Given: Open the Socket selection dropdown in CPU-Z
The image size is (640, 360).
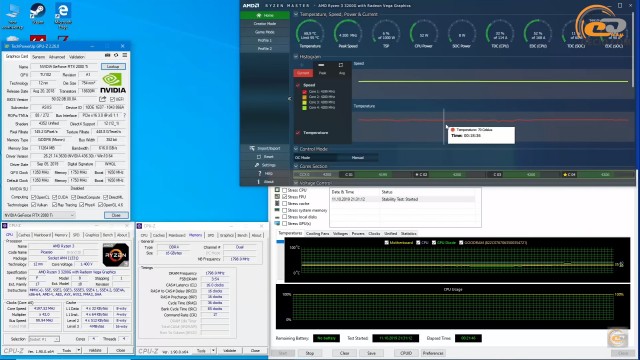Looking at the screenshot, I should [44, 339].
